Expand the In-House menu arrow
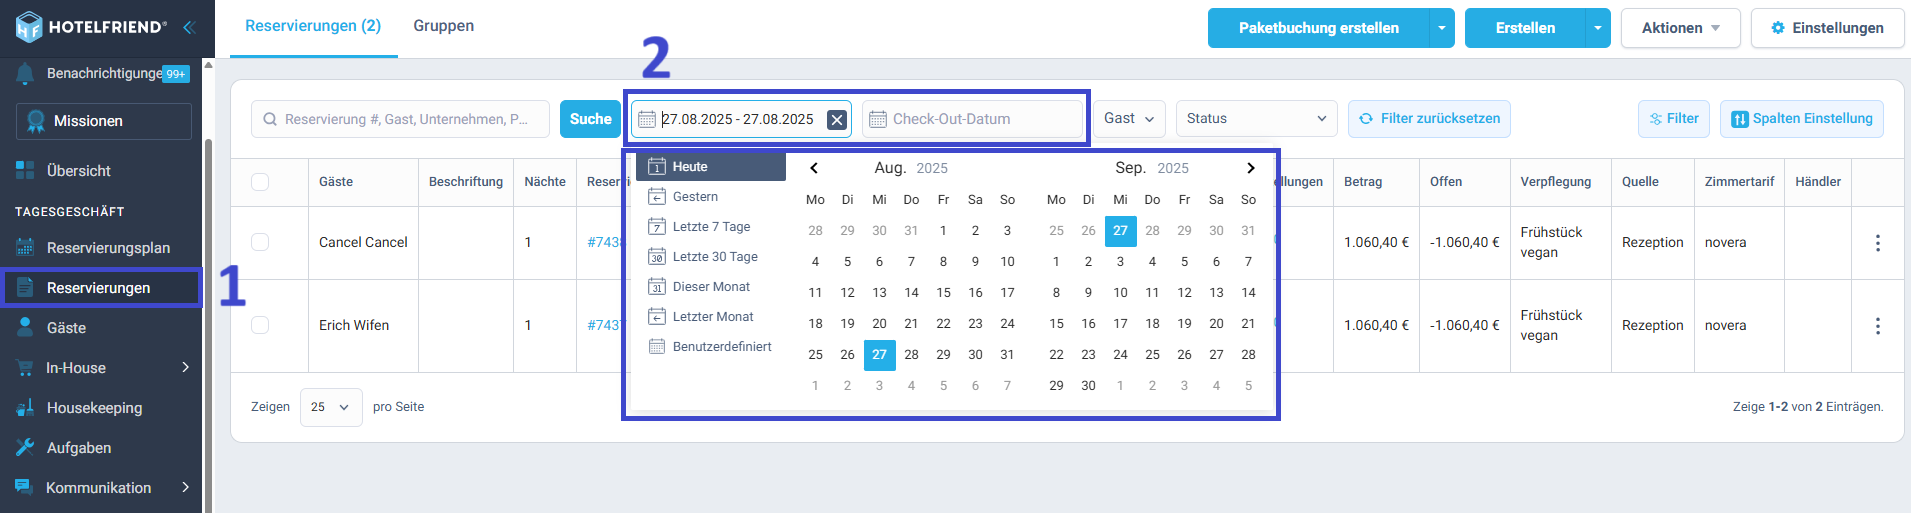 (185, 368)
